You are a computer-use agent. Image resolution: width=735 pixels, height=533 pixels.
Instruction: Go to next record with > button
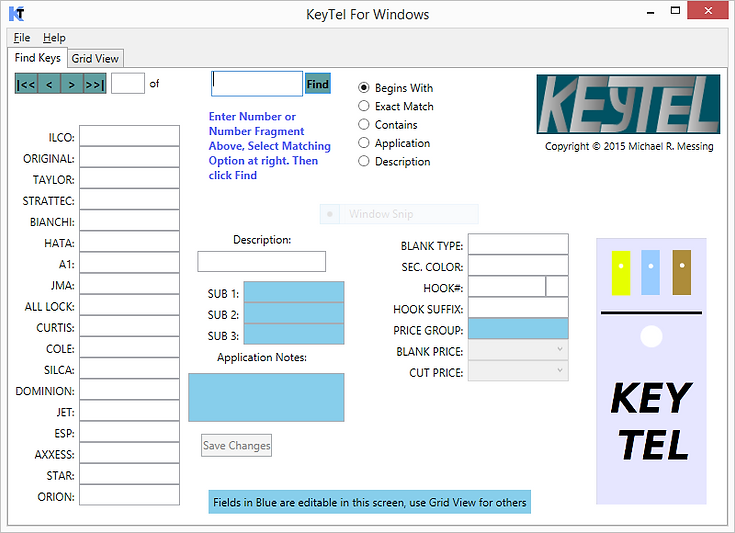tap(72, 84)
